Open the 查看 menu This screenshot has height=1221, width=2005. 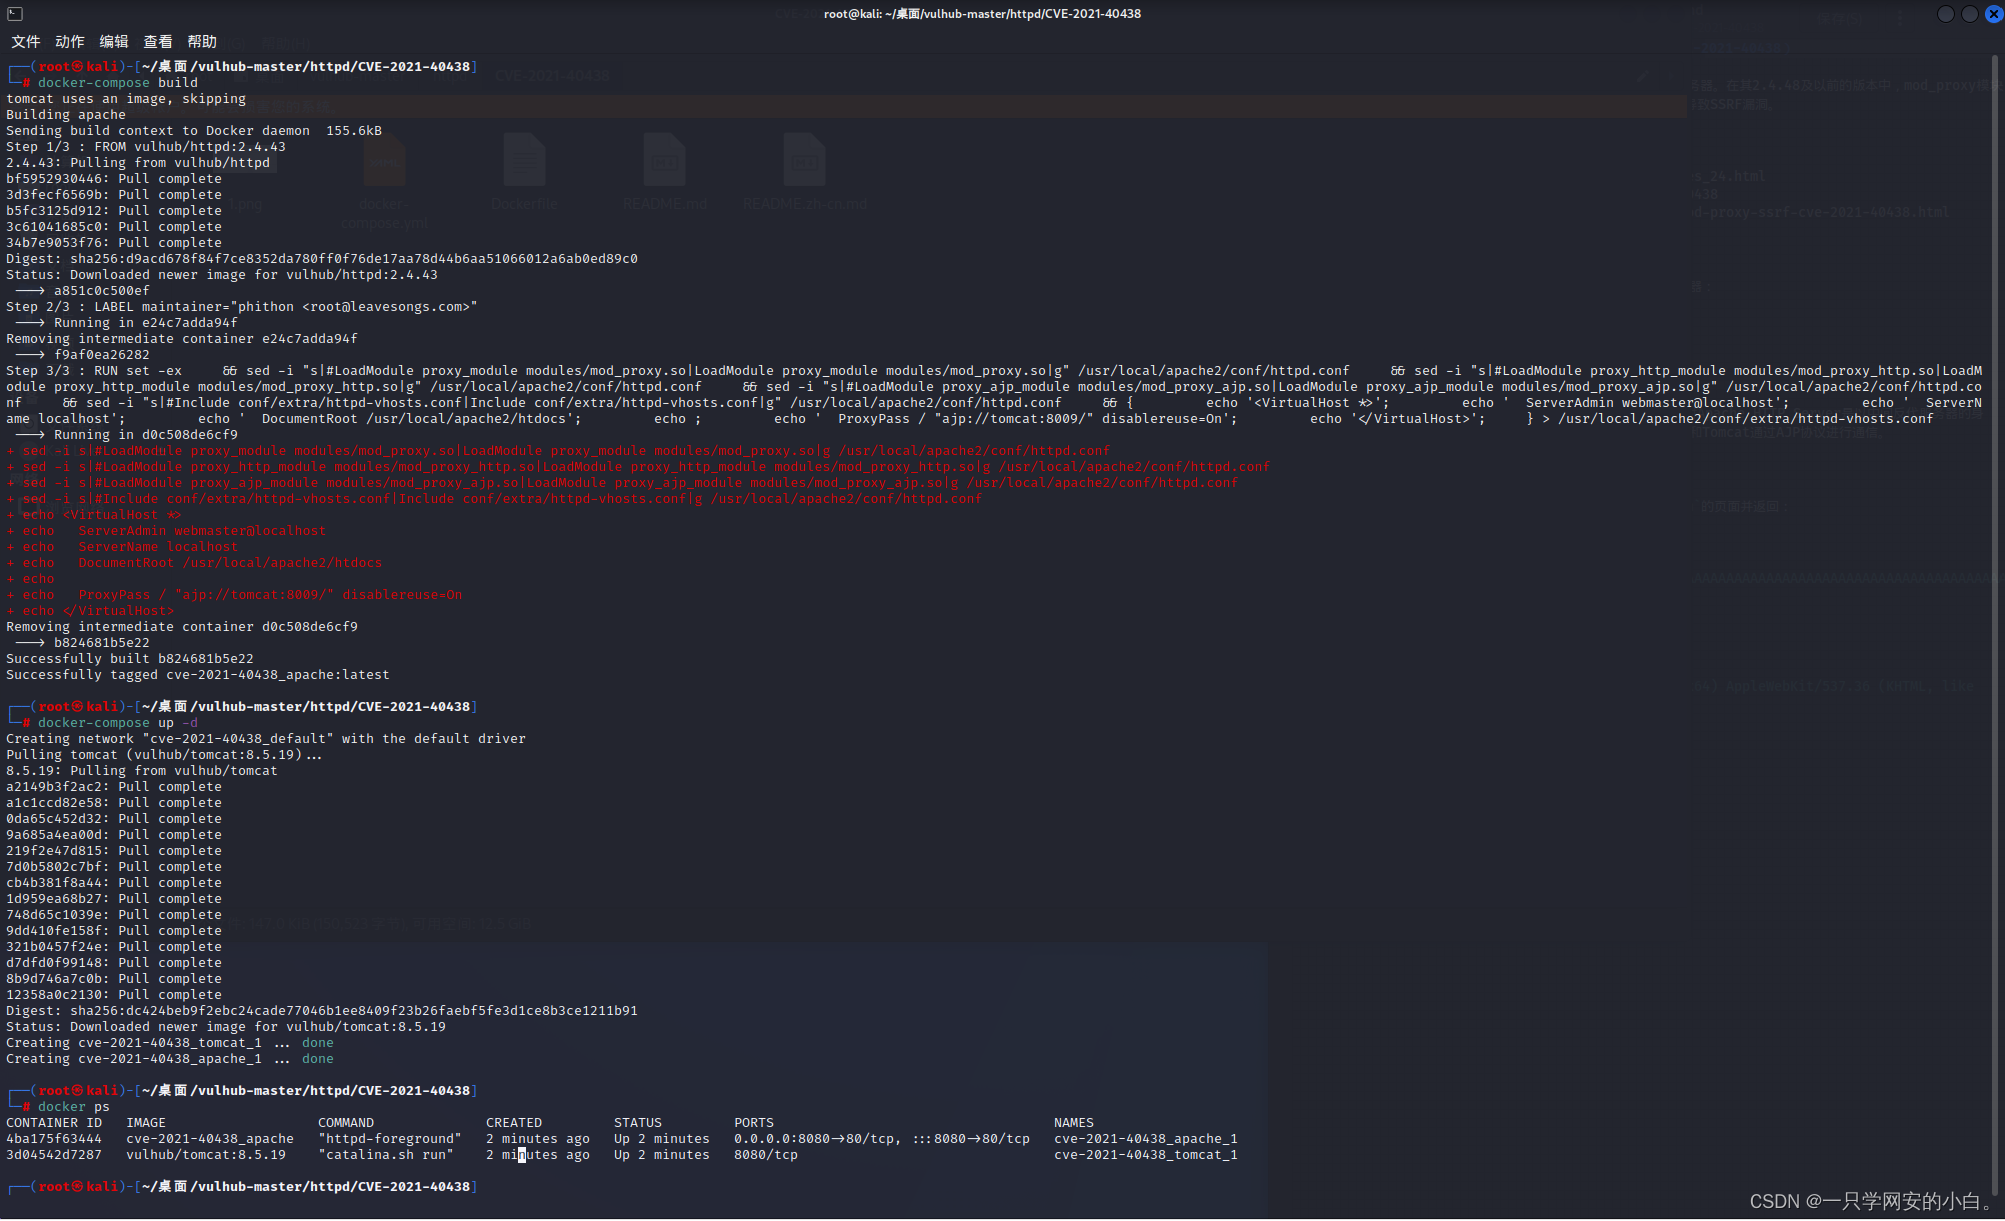[x=158, y=41]
